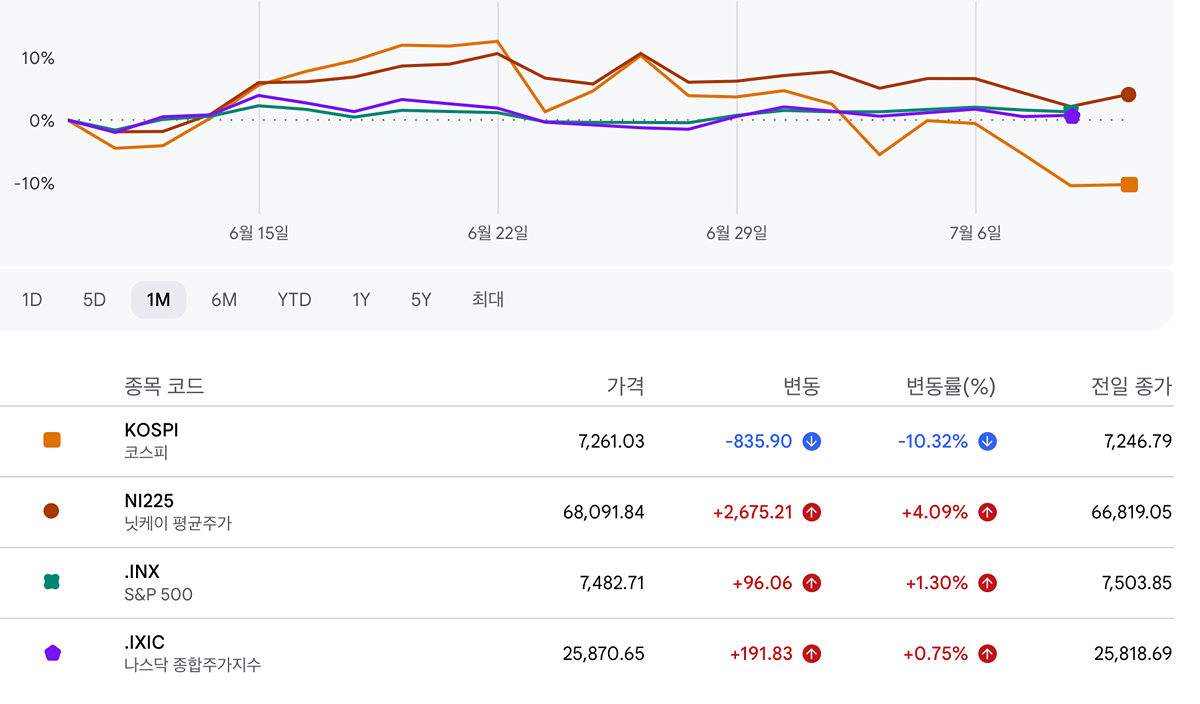The height and width of the screenshot is (704, 1200).
Task: Click the 닛케이 평균주가 name label
Action: click(178, 523)
